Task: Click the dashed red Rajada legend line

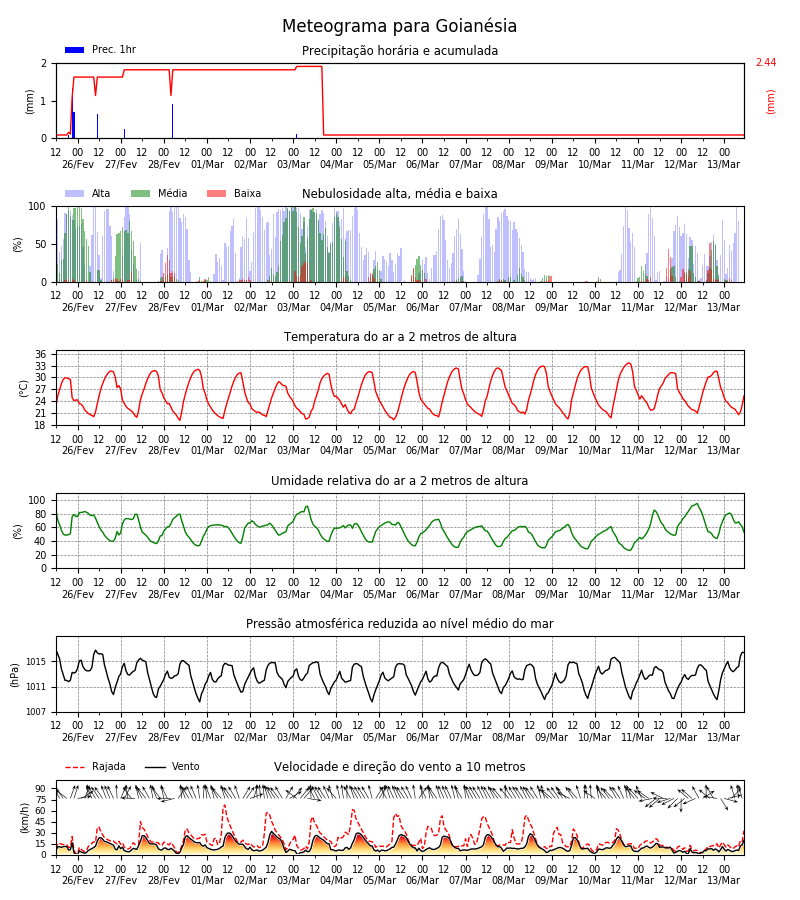Action: [x=75, y=767]
